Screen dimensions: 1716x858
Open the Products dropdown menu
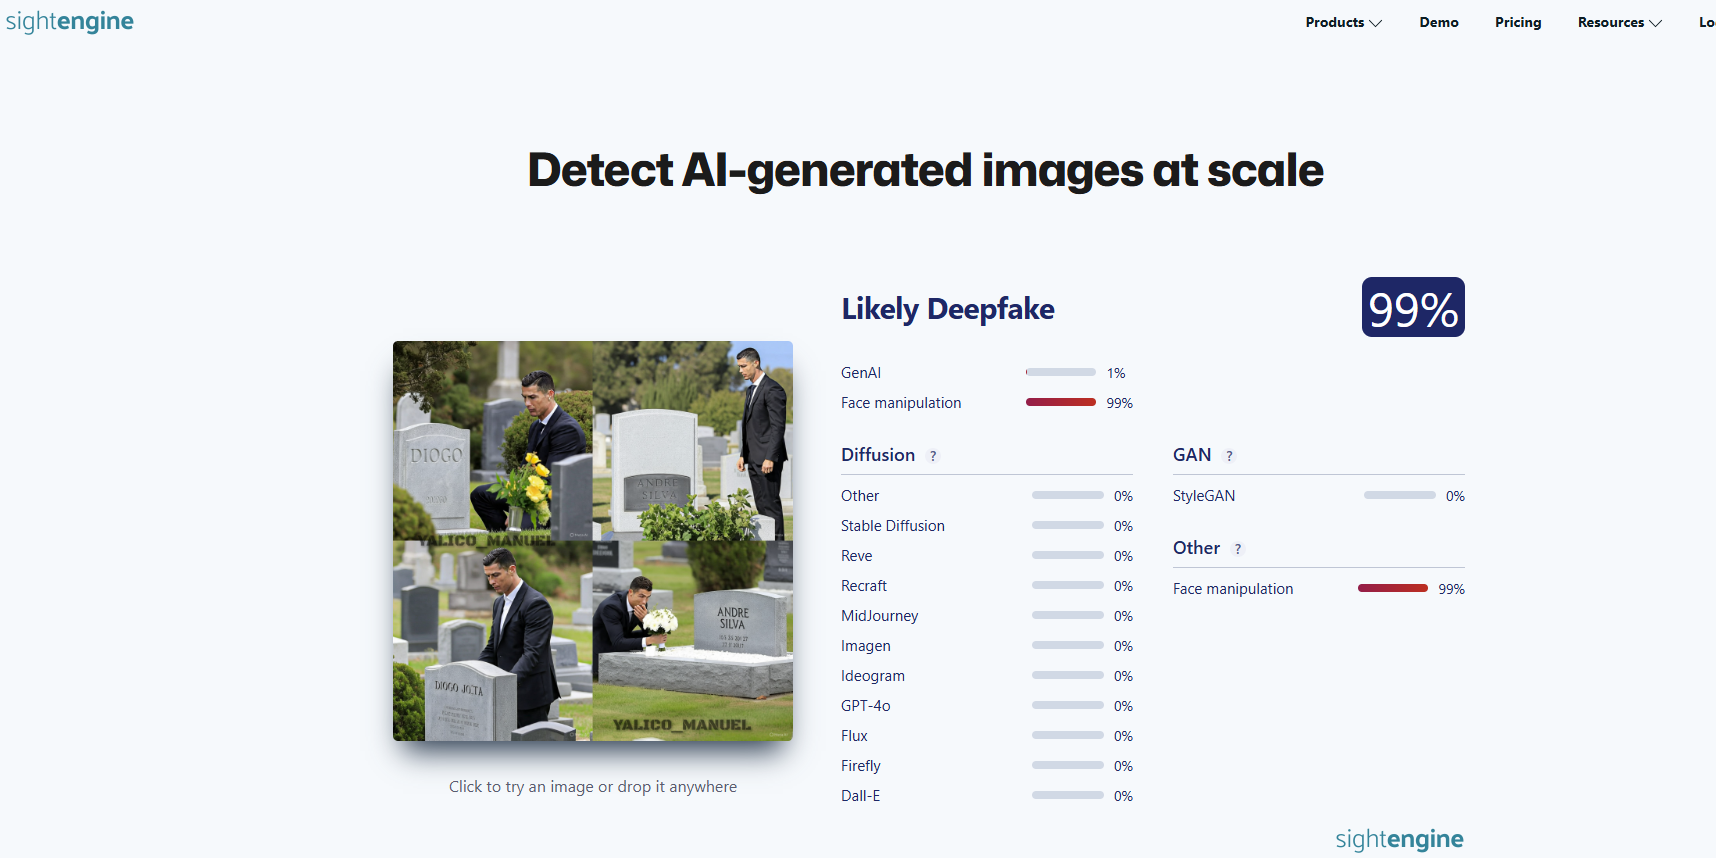pyautogui.click(x=1343, y=22)
